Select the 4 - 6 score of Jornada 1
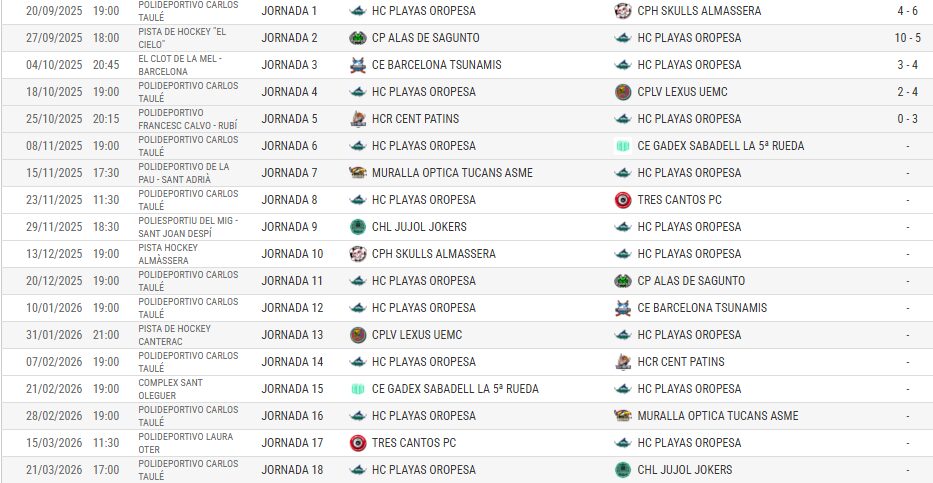The width and height of the screenshot is (933, 483). tap(906, 11)
